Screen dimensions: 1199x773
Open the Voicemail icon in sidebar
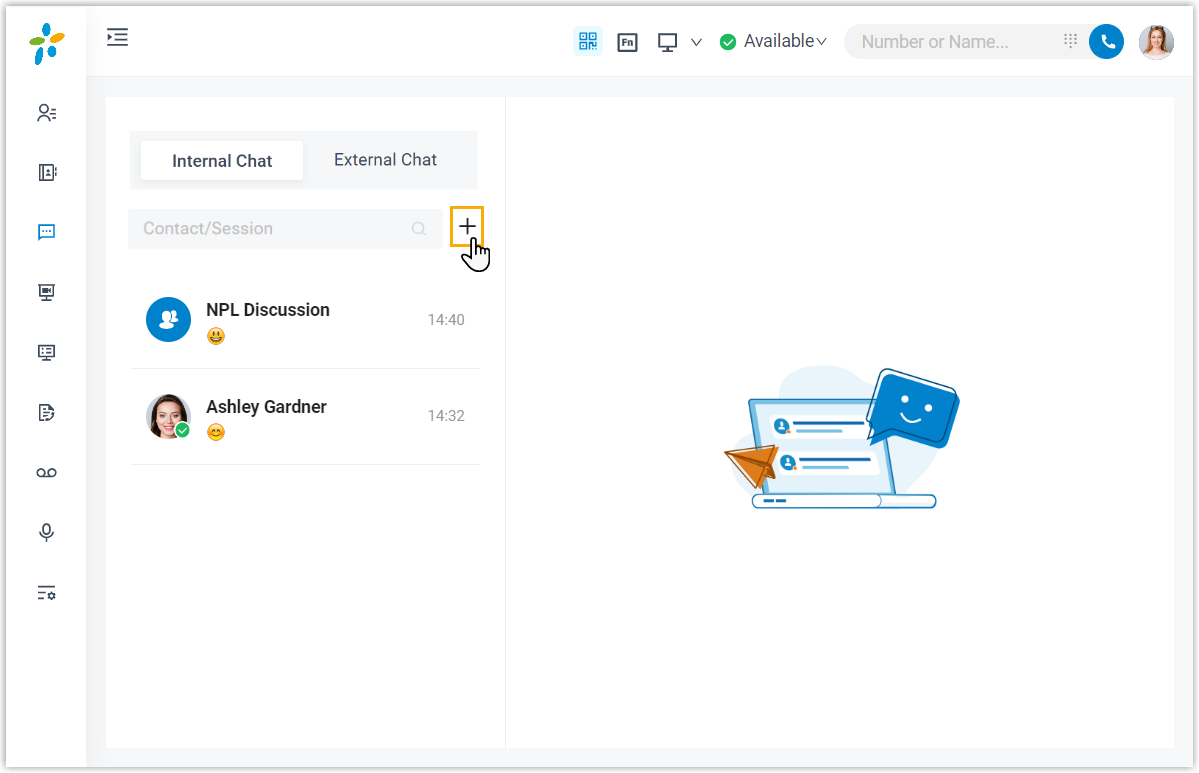(x=46, y=473)
